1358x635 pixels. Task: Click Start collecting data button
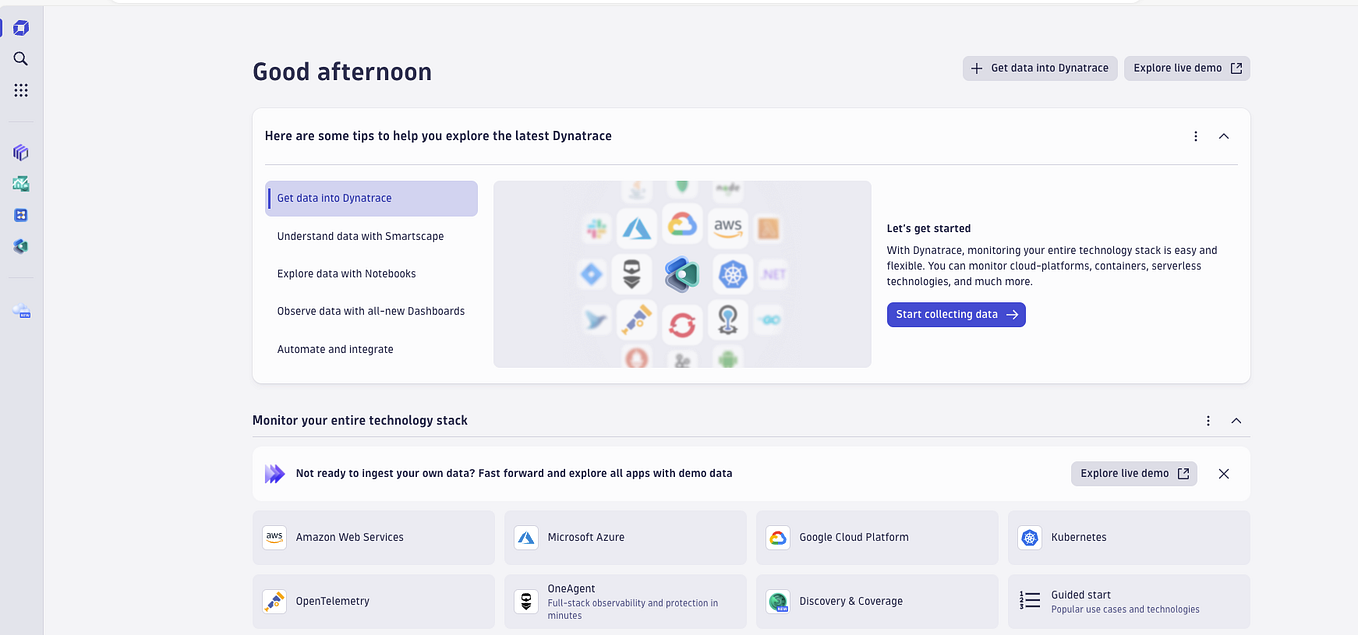(x=956, y=314)
